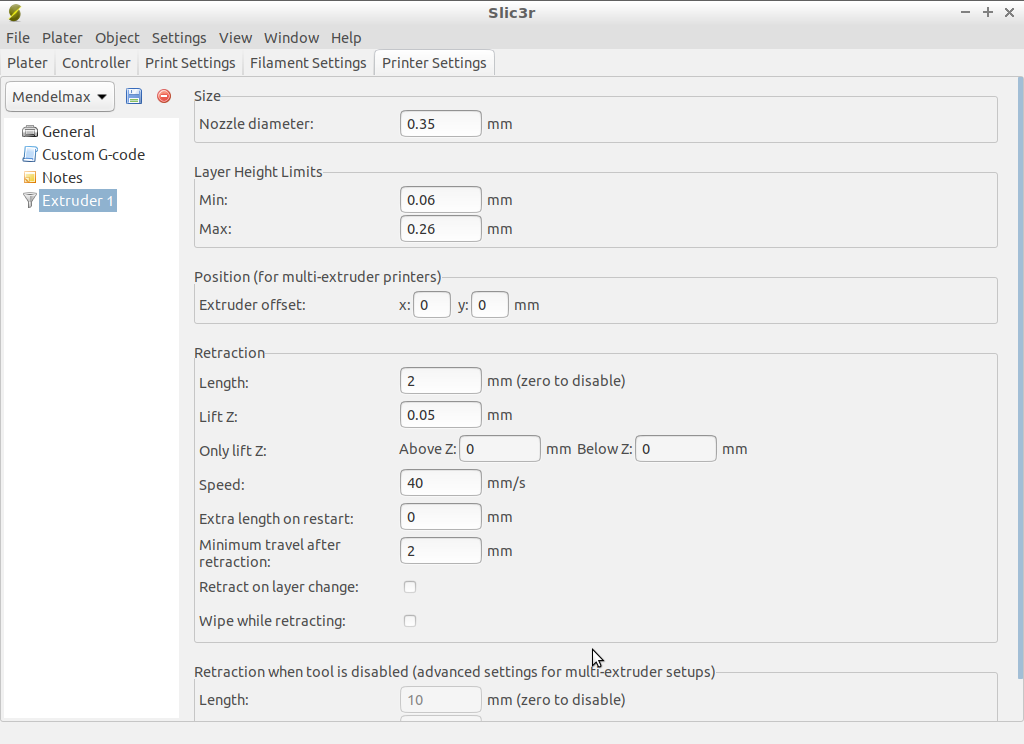
Task: Click the vertical scrollbar on the right
Action: (1020, 378)
